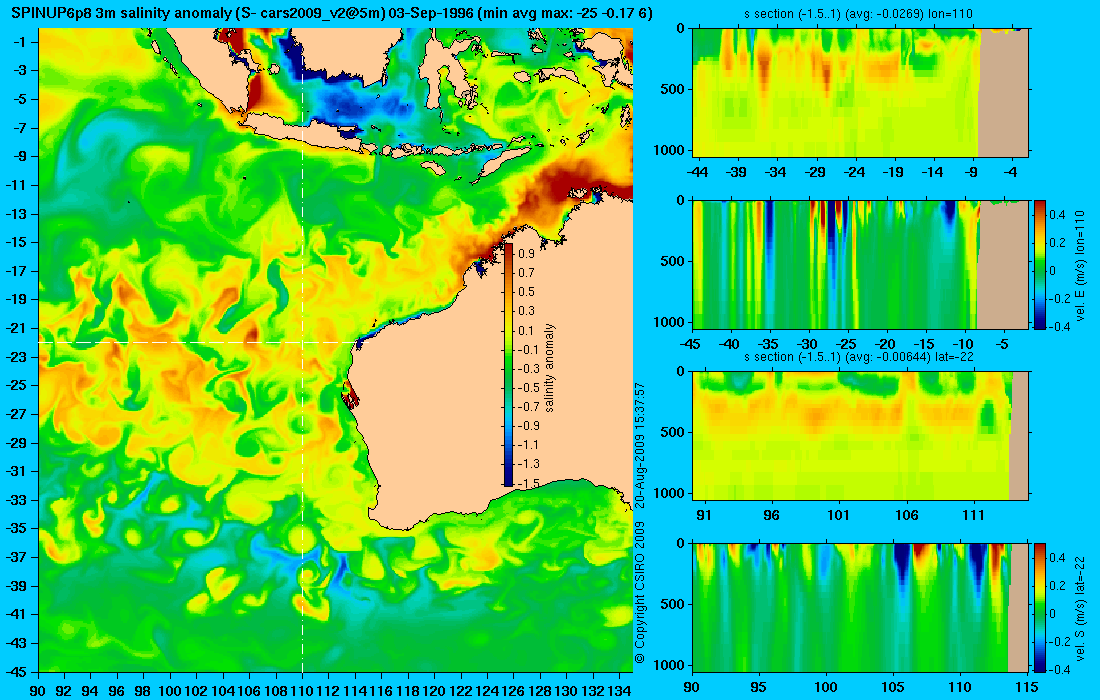Viewport: 1100px width, 700px height.
Task: Click longitude tick 94 on main map
Action: [x=90, y=691]
